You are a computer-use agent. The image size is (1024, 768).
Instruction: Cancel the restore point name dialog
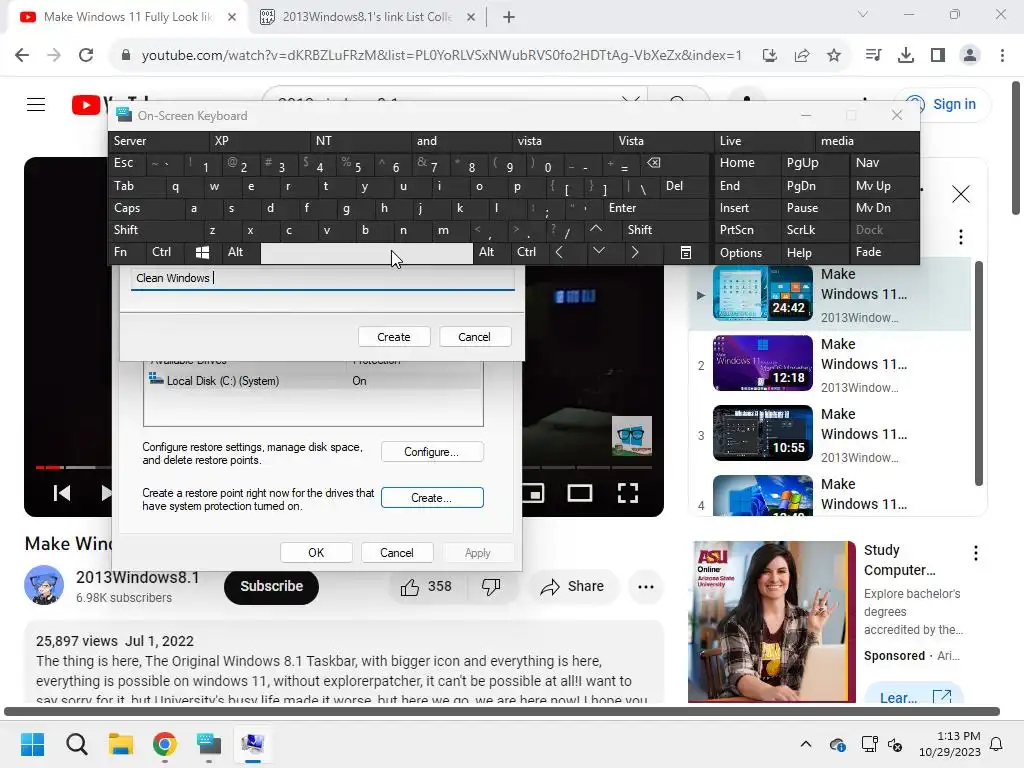[474, 337]
